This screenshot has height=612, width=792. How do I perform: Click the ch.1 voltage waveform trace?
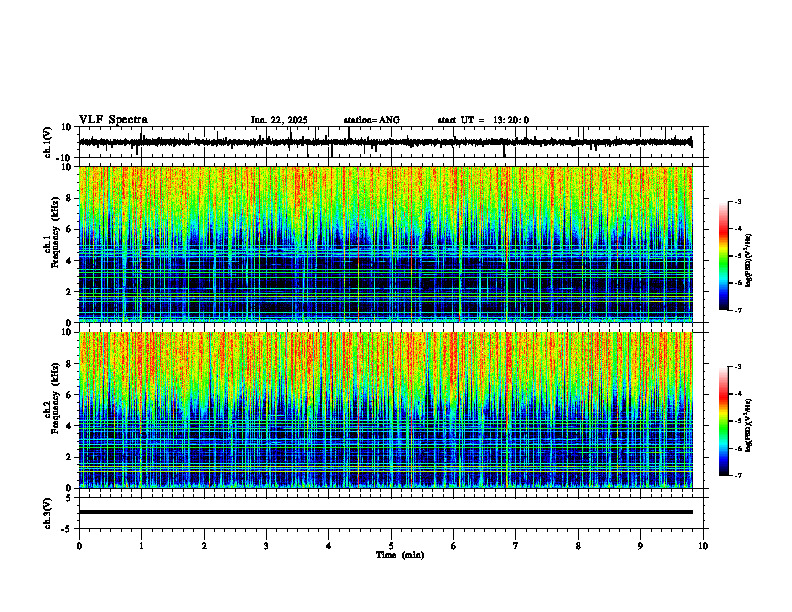386,142
